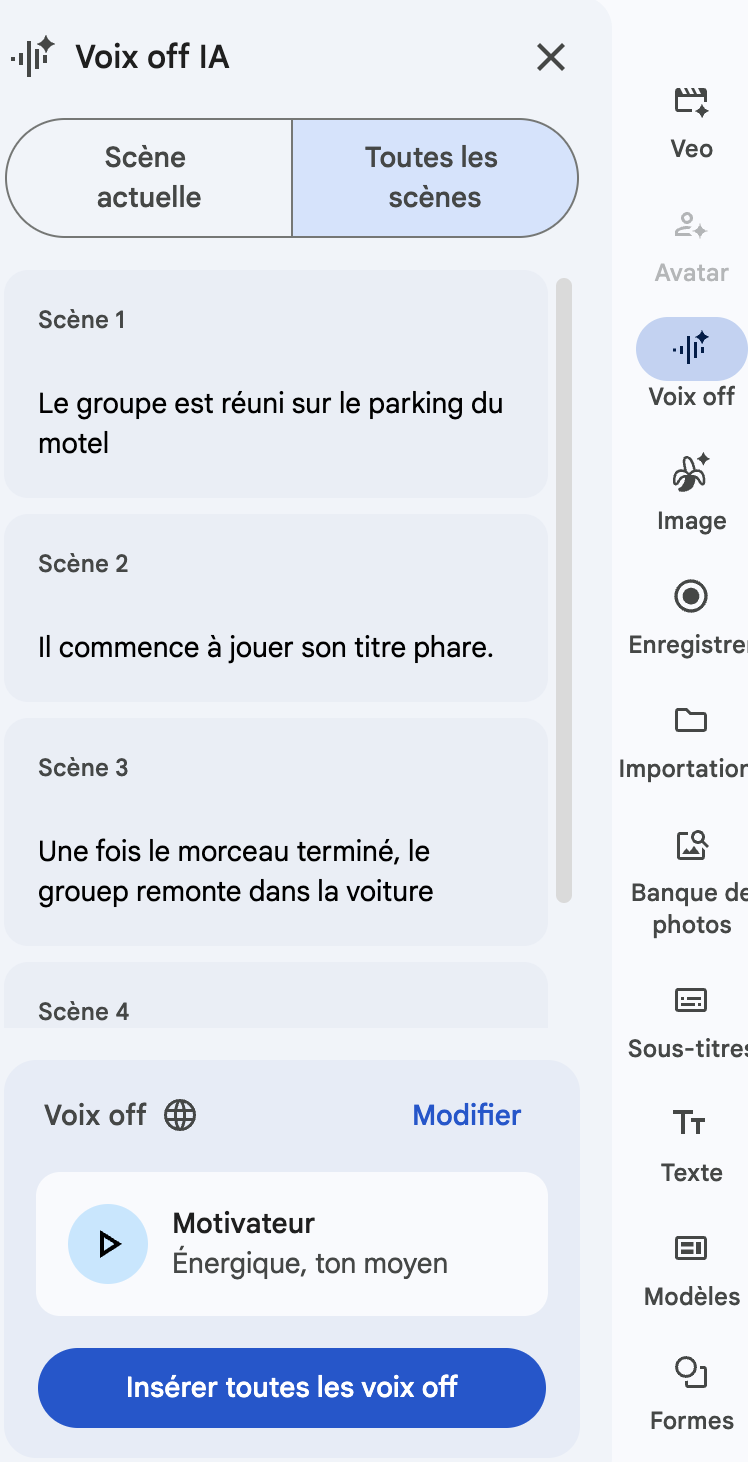Close the Voix off IA panel
748x1462 pixels.
tap(551, 58)
